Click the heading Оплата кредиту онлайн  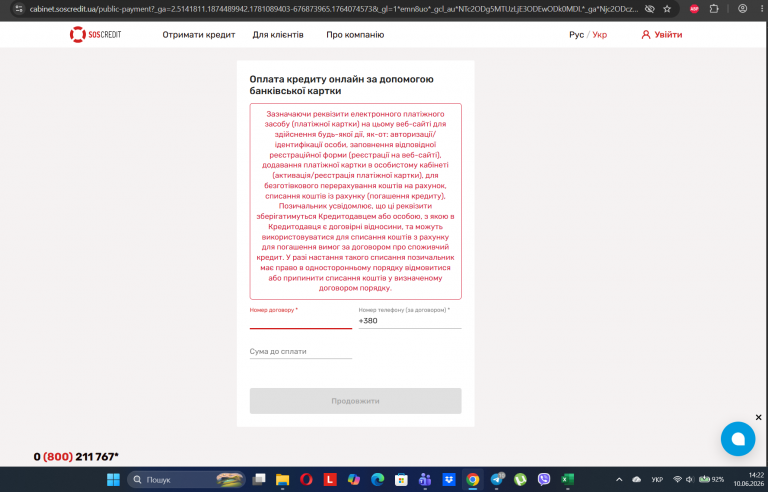click(x=341, y=85)
